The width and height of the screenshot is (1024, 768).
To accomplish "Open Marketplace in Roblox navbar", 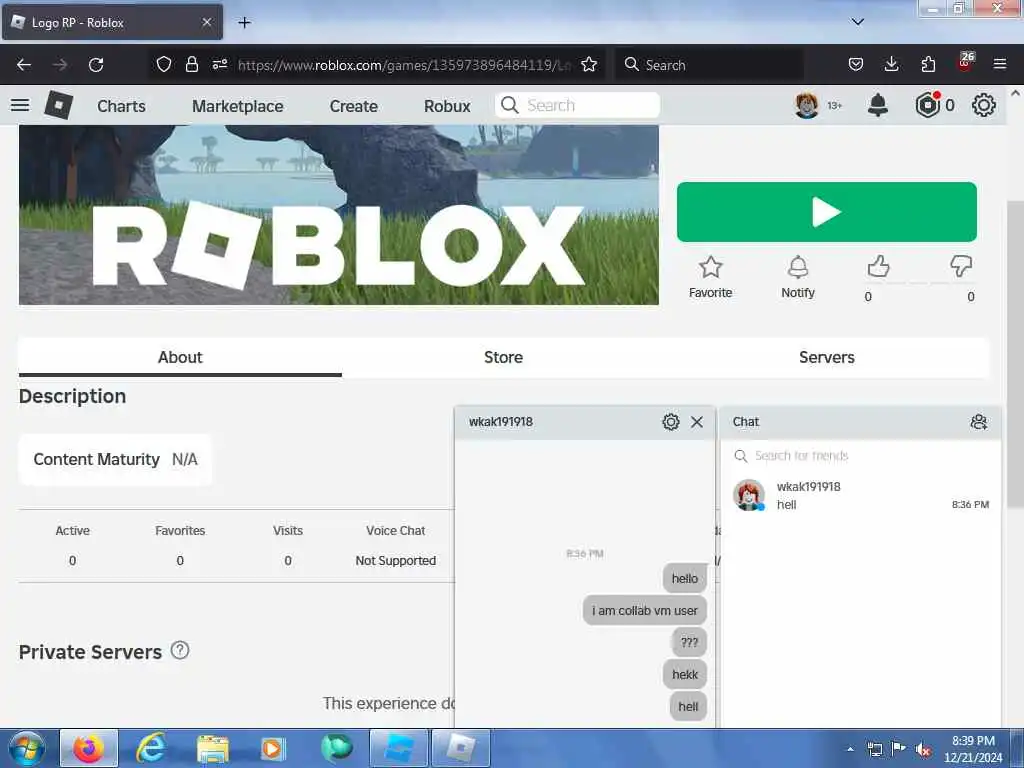I will point(238,106).
